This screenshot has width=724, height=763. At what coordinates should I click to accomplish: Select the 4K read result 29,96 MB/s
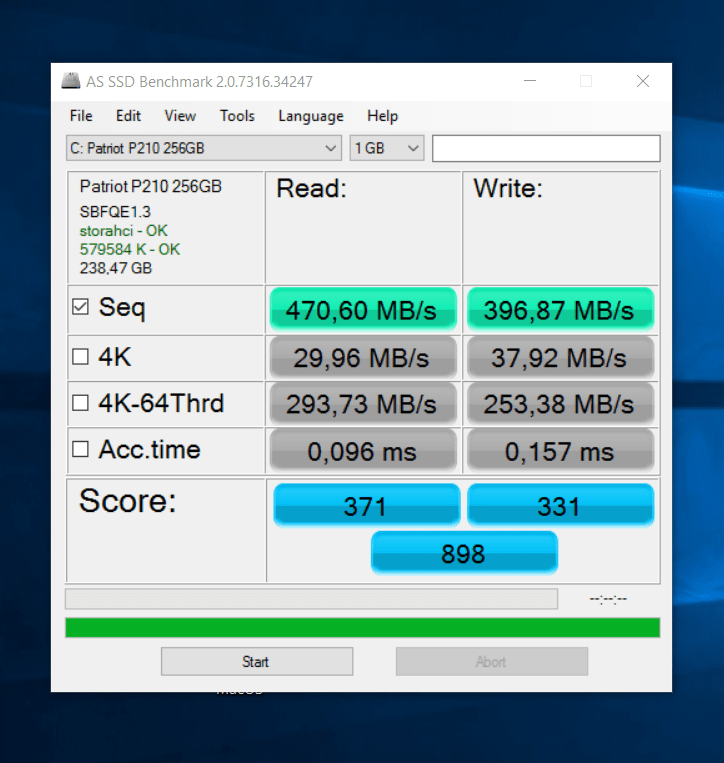point(363,358)
